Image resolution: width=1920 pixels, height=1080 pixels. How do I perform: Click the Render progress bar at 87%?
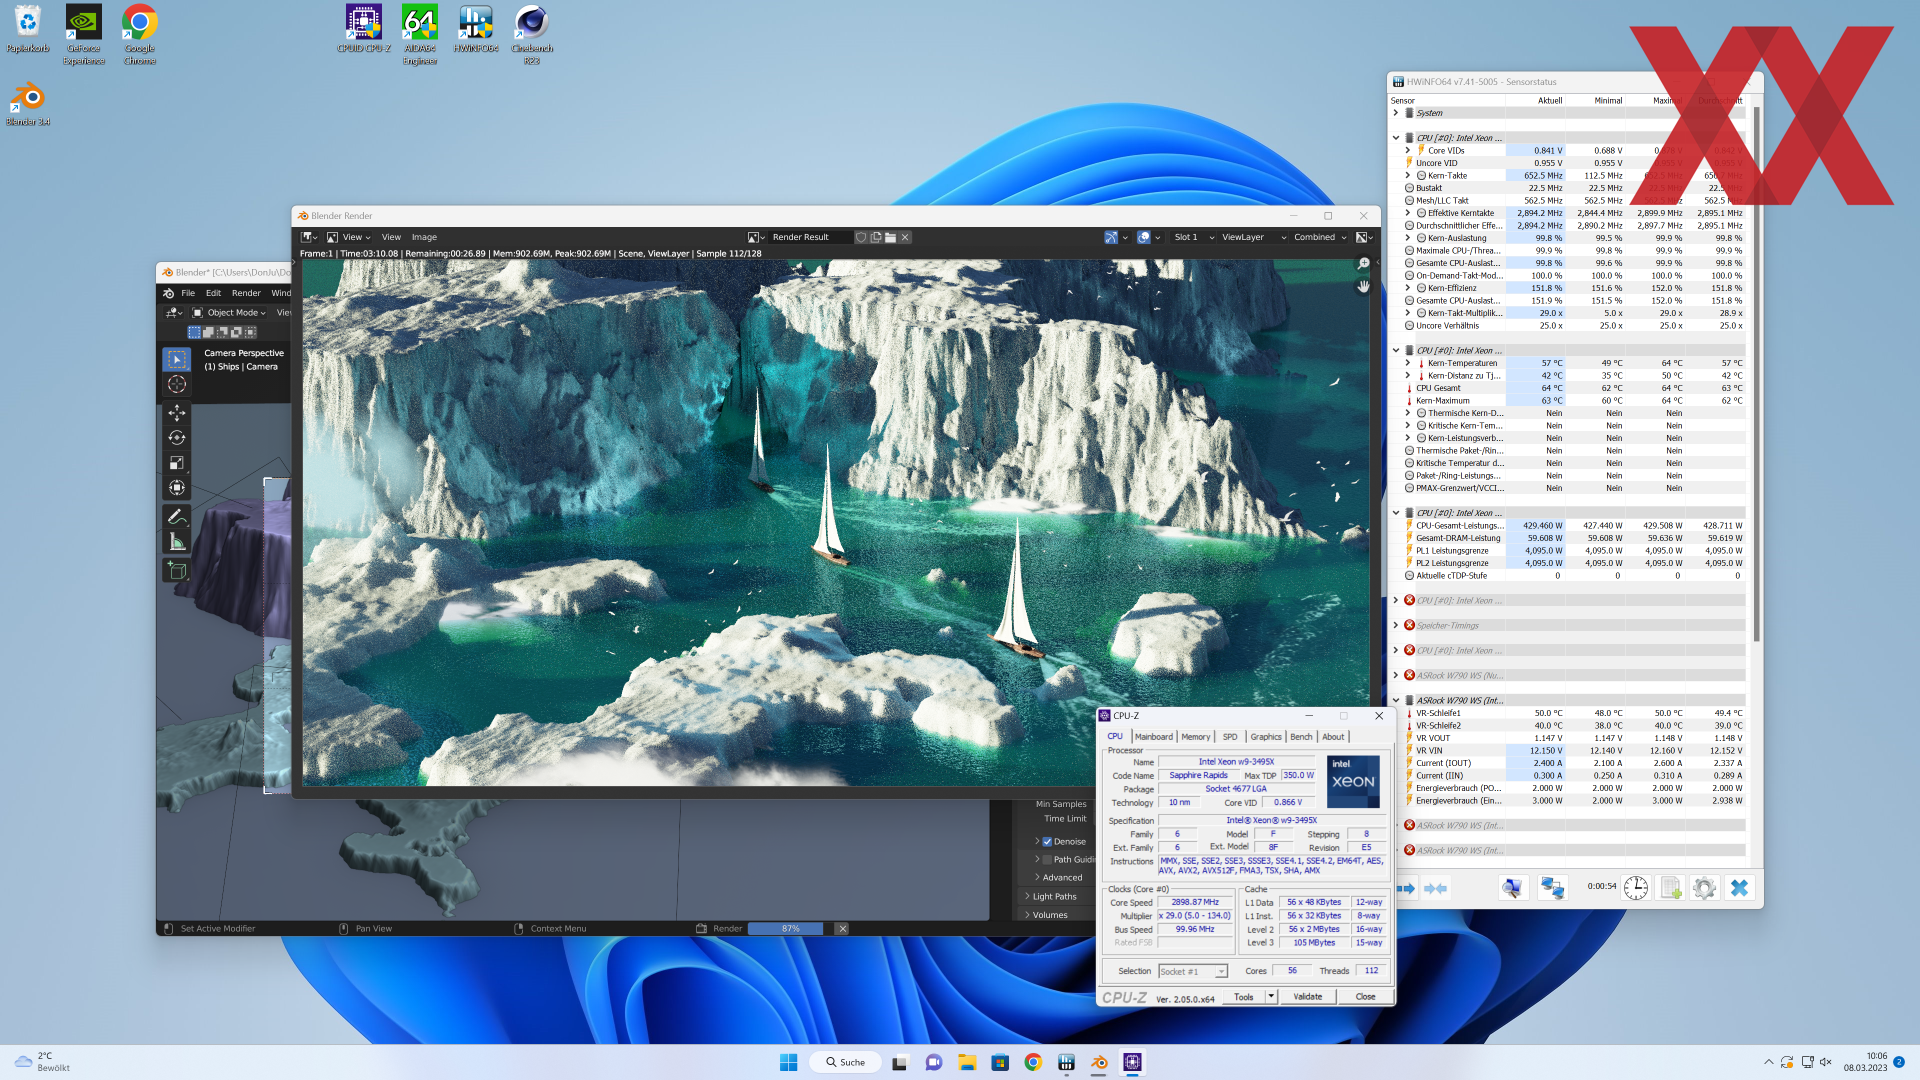pos(790,929)
